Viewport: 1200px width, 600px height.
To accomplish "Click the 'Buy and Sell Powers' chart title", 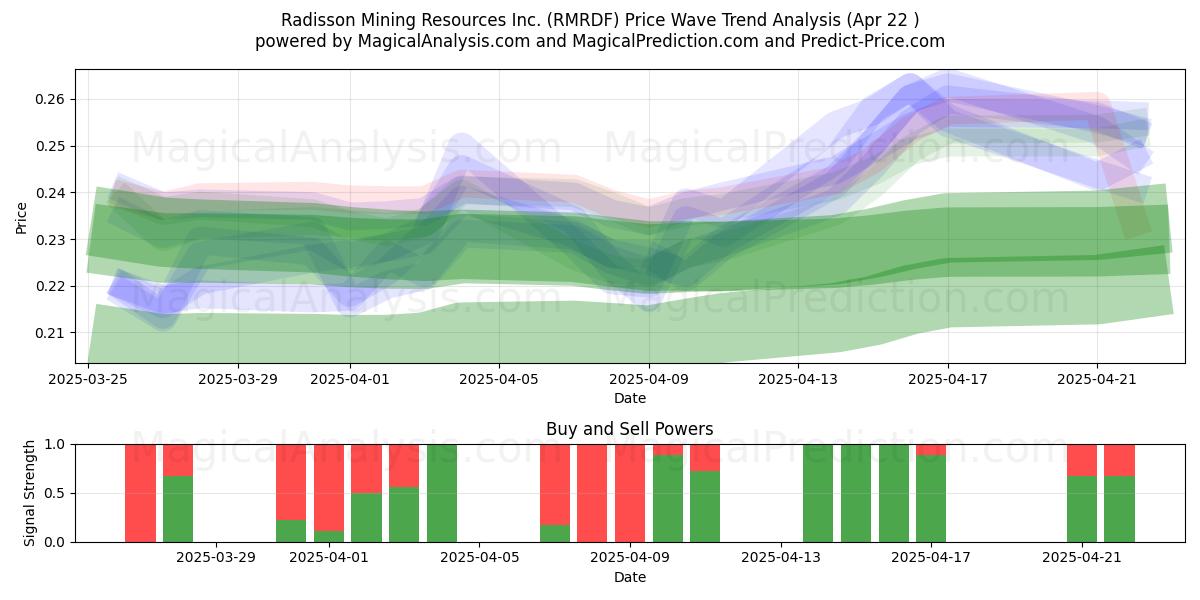I will (630, 430).
